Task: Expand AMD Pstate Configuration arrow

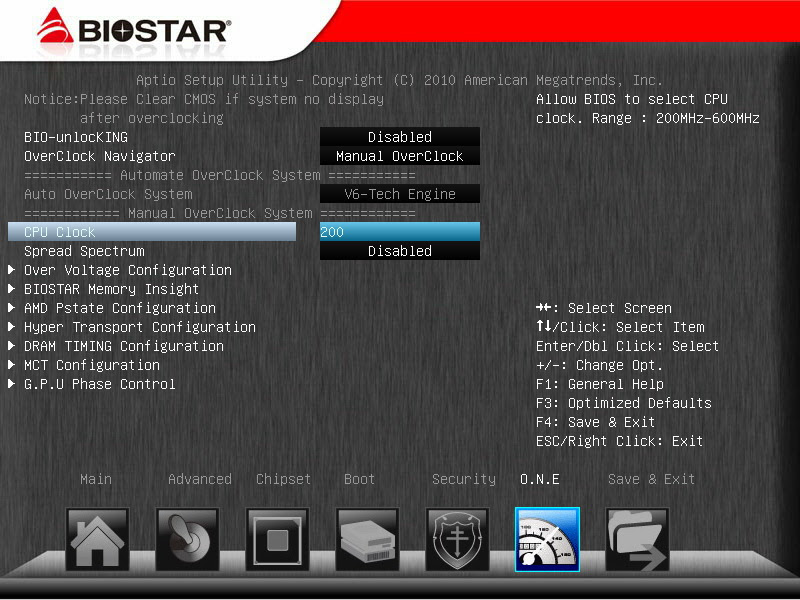Action: (x=11, y=308)
